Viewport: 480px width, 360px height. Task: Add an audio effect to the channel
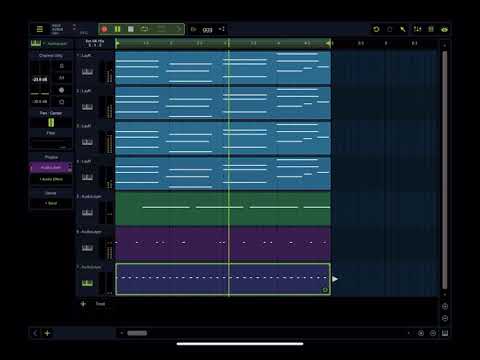(x=51, y=179)
